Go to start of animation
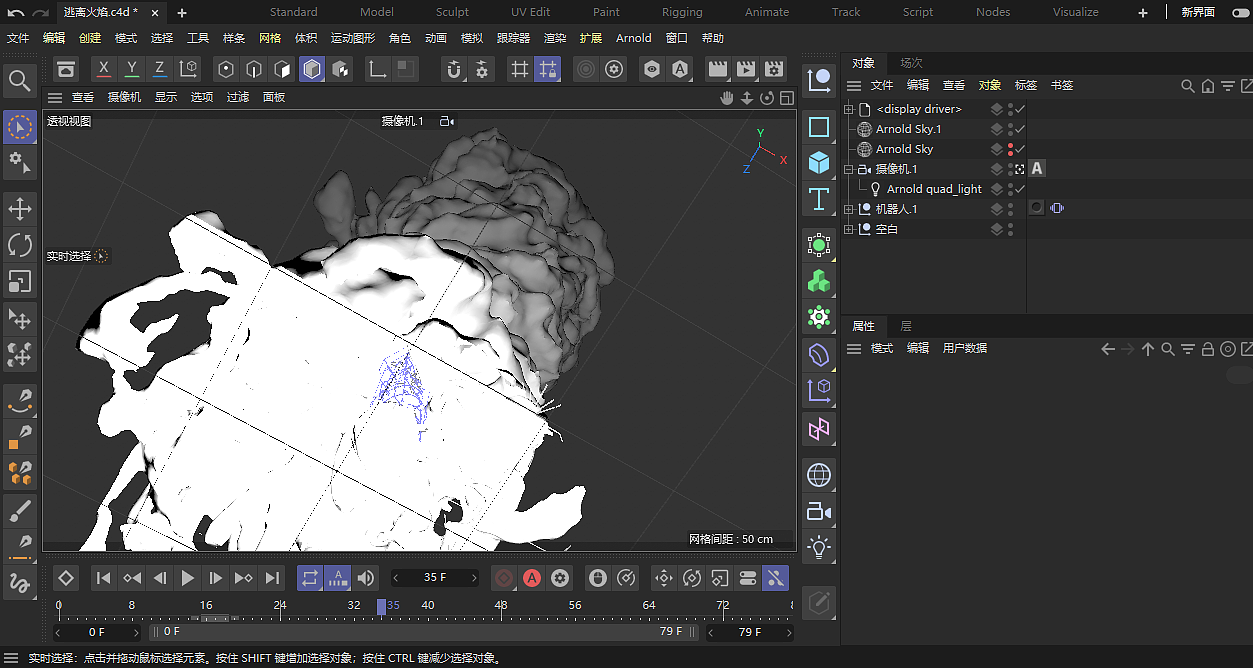This screenshot has width=1253, height=668. coord(103,578)
